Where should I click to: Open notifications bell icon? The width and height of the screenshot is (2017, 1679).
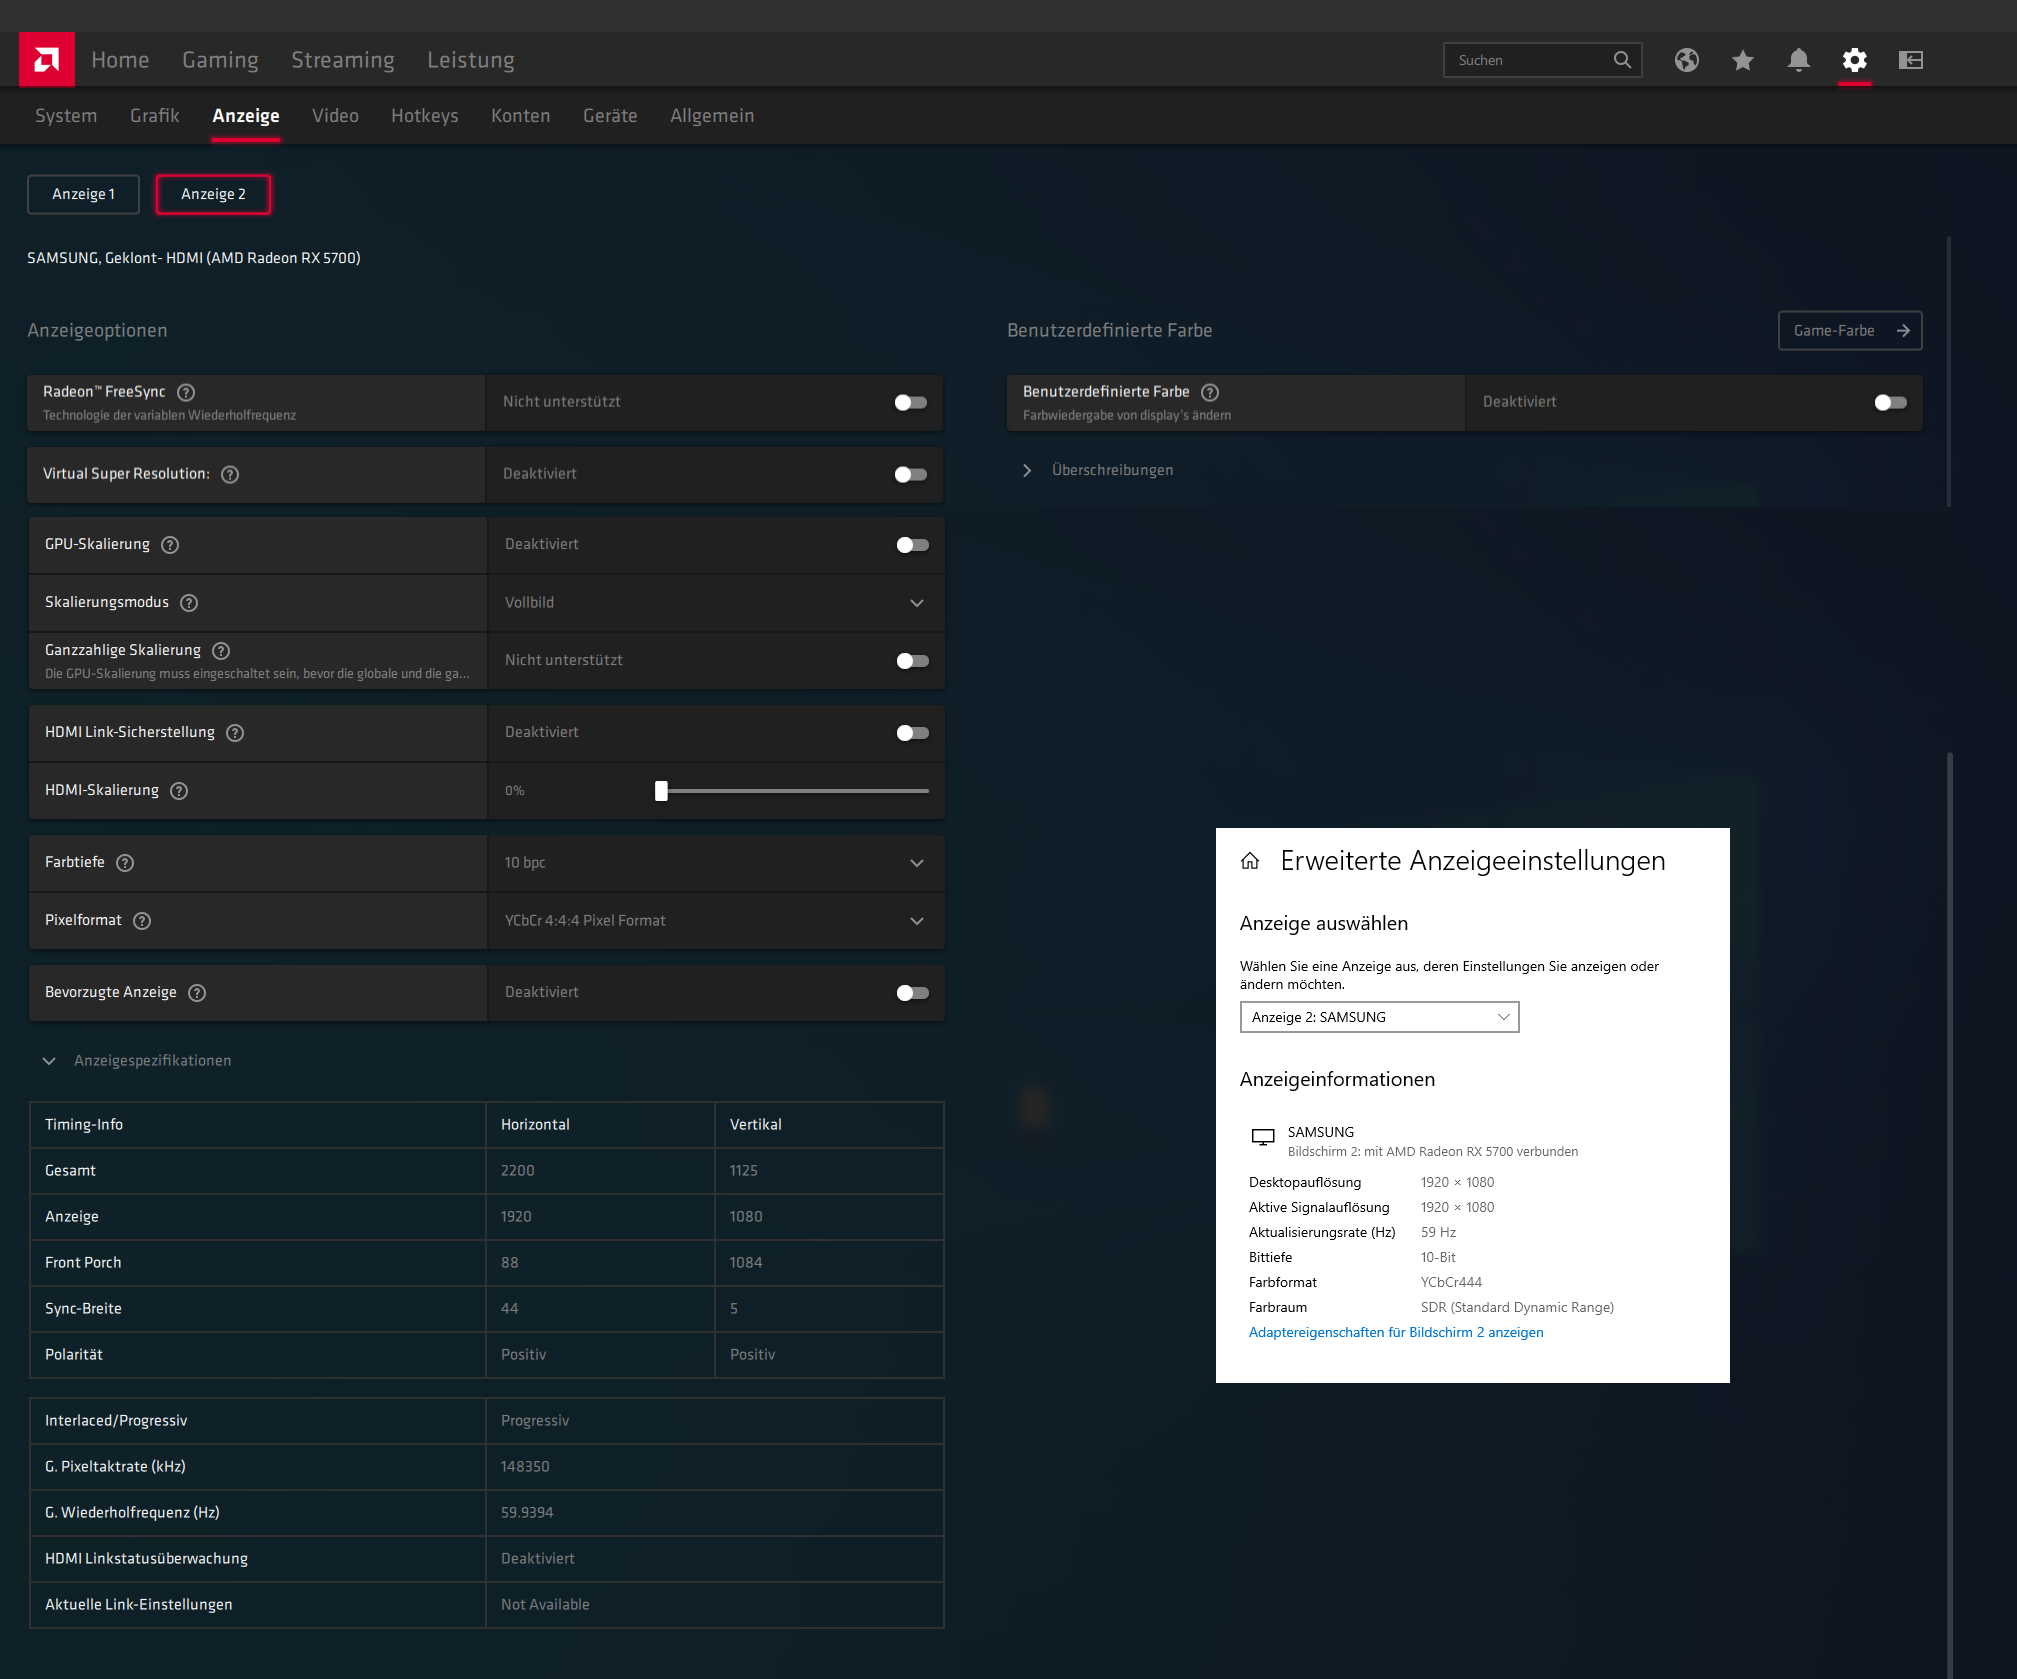1798,60
